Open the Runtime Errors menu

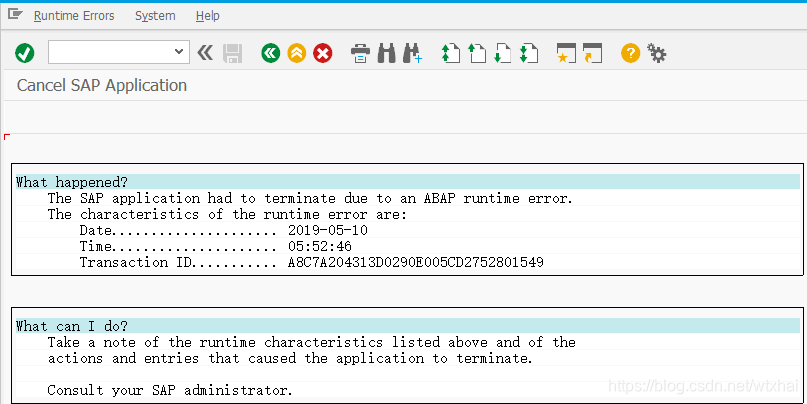(x=74, y=16)
